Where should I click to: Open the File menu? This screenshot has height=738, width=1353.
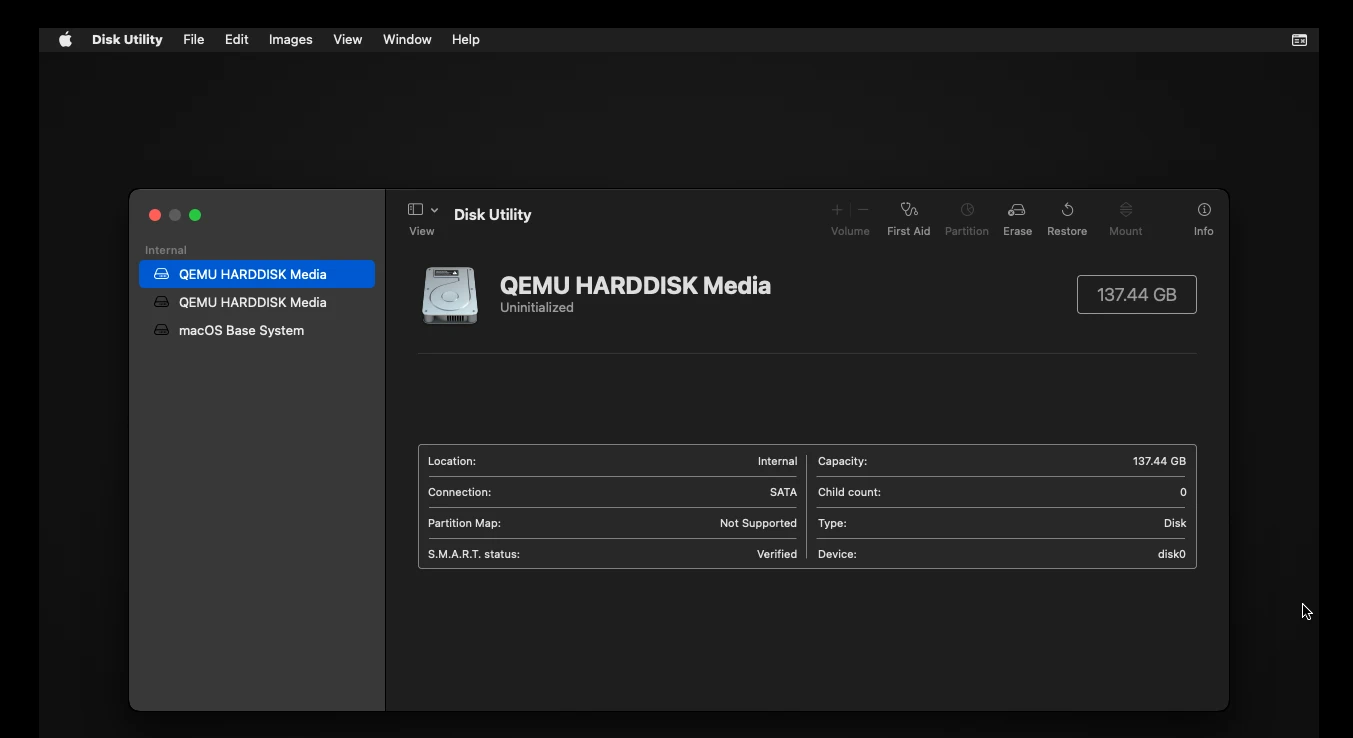193,40
